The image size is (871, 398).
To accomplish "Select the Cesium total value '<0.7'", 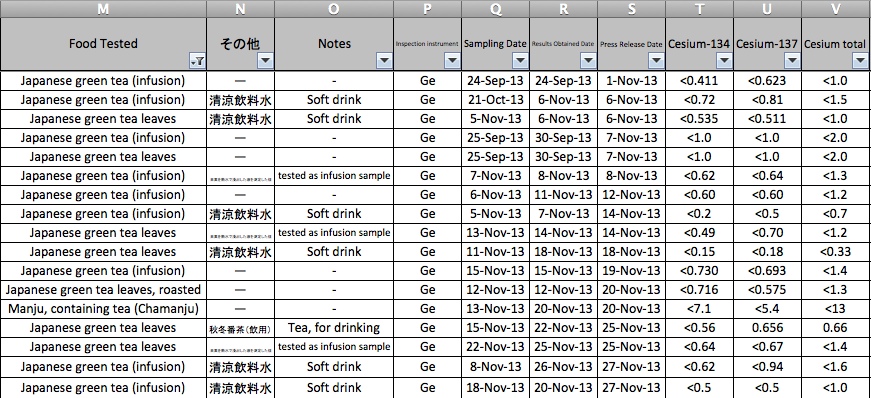I will click(x=836, y=213).
